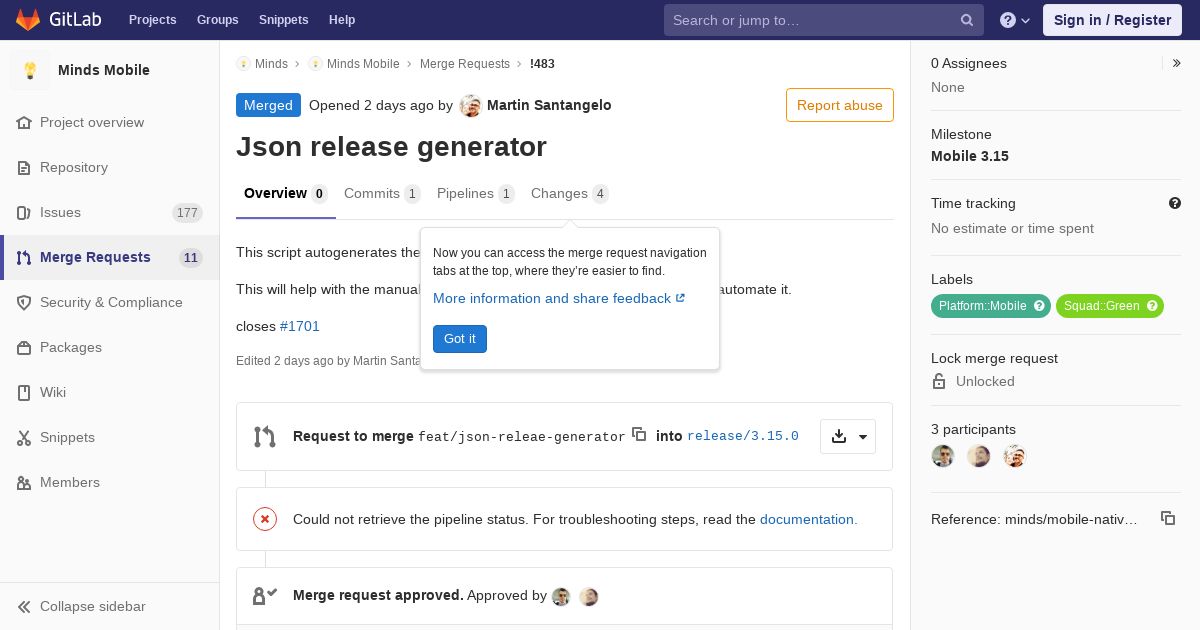Open the Groups menu
The height and width of the screenshot is (630, 1200).
217,20
